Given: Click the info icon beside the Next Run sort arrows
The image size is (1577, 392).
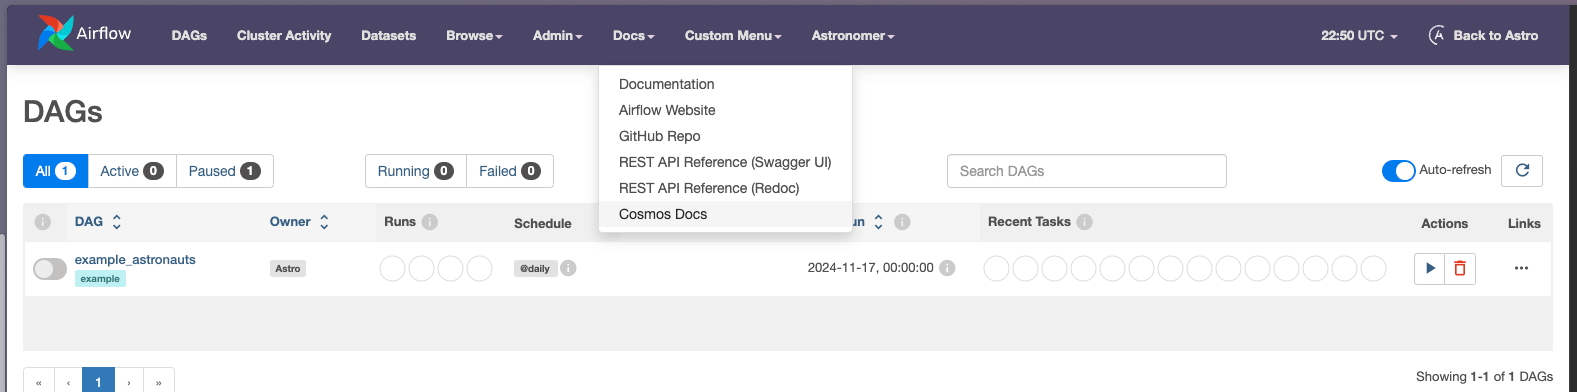Looking at the screenshot, I should [x=902, y=222].
